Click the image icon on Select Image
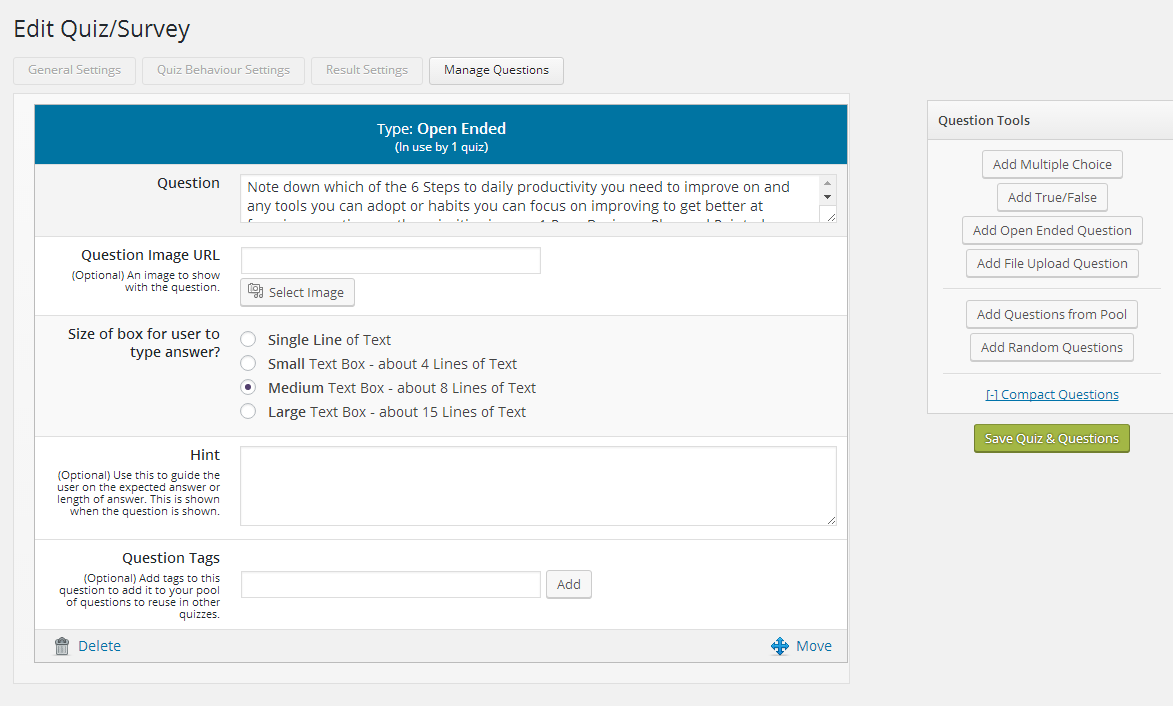 click(x=256, y=291)
